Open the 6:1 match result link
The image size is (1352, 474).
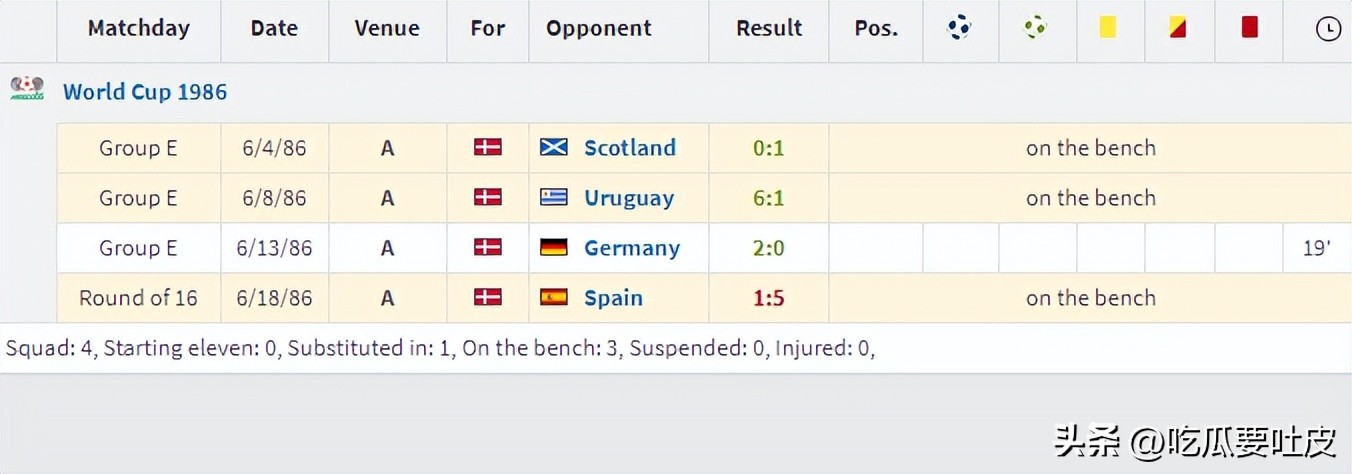click(x=768, y=198)
